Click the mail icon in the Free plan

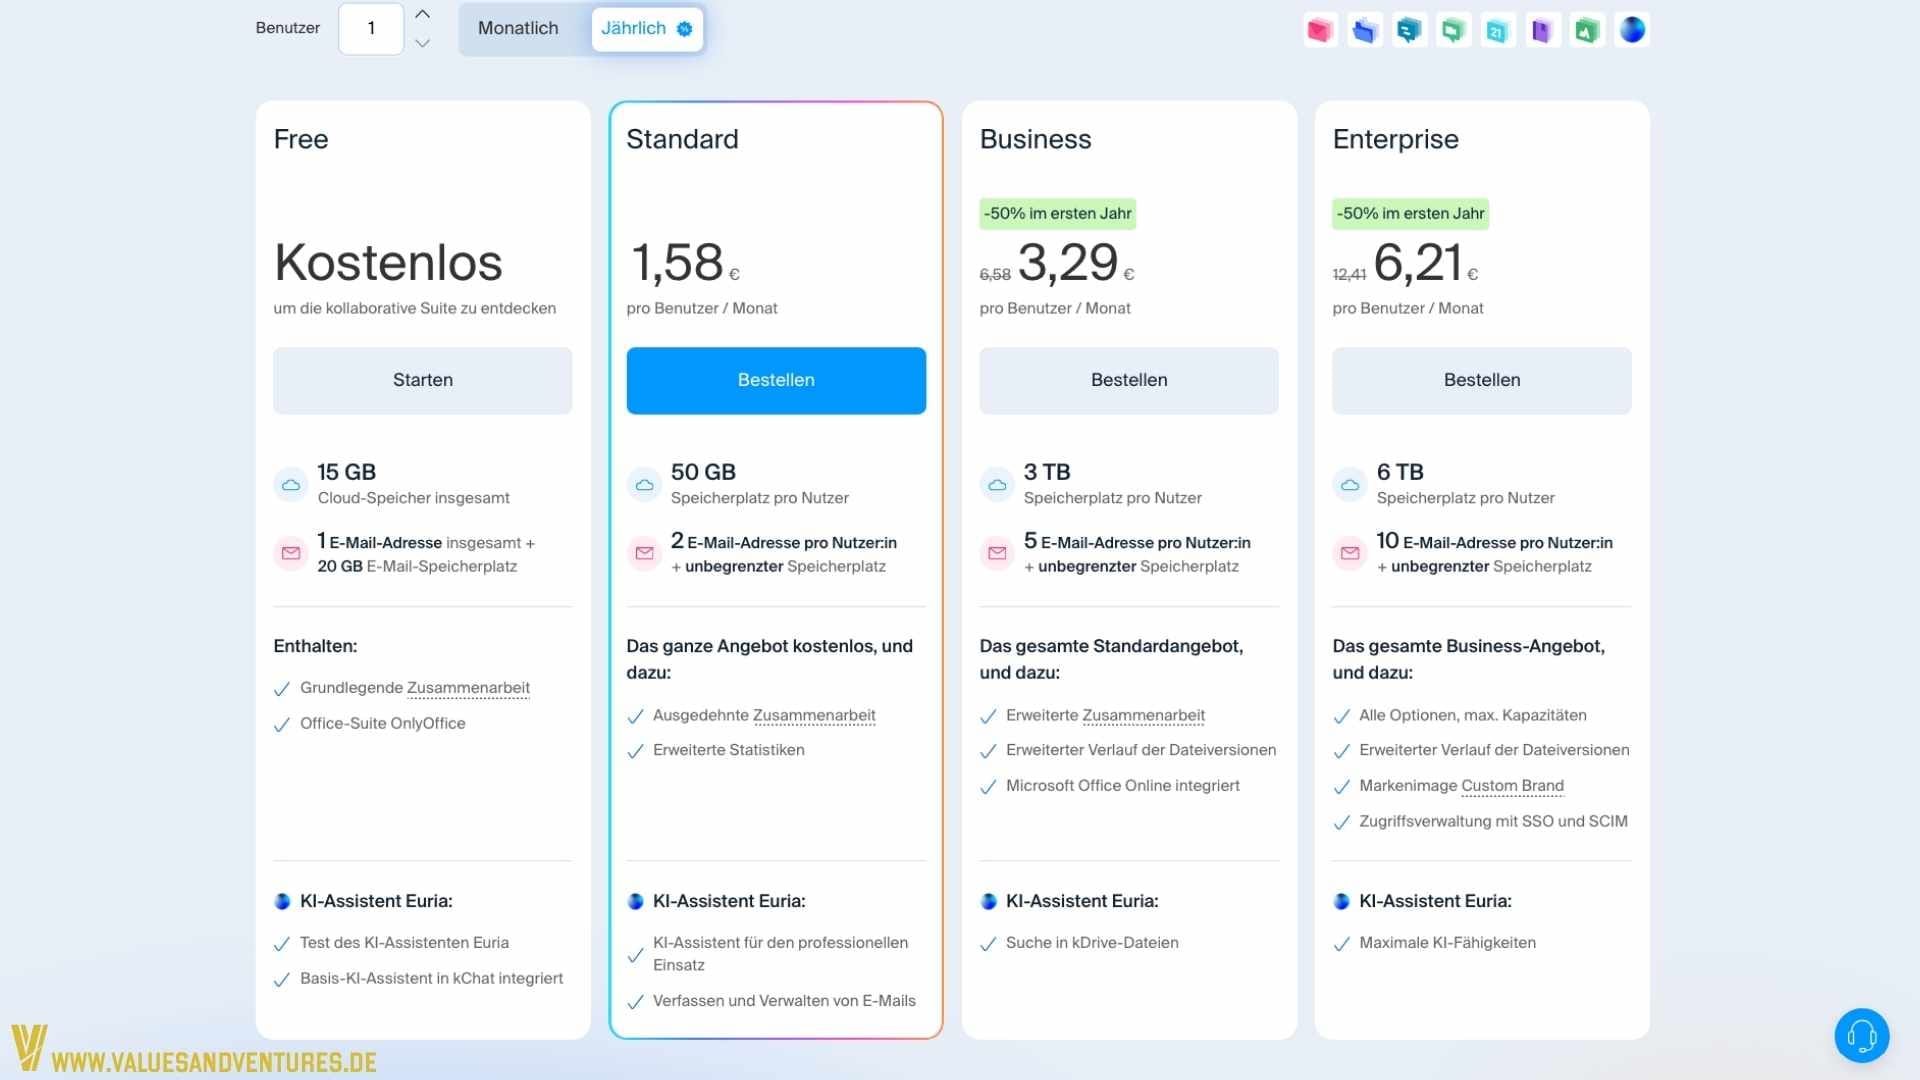291,553
